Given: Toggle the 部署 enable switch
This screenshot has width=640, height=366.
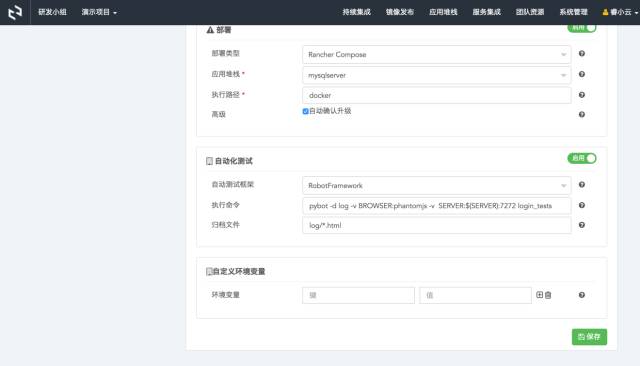Looking at the screenshot, I should [x=582, y=28].
